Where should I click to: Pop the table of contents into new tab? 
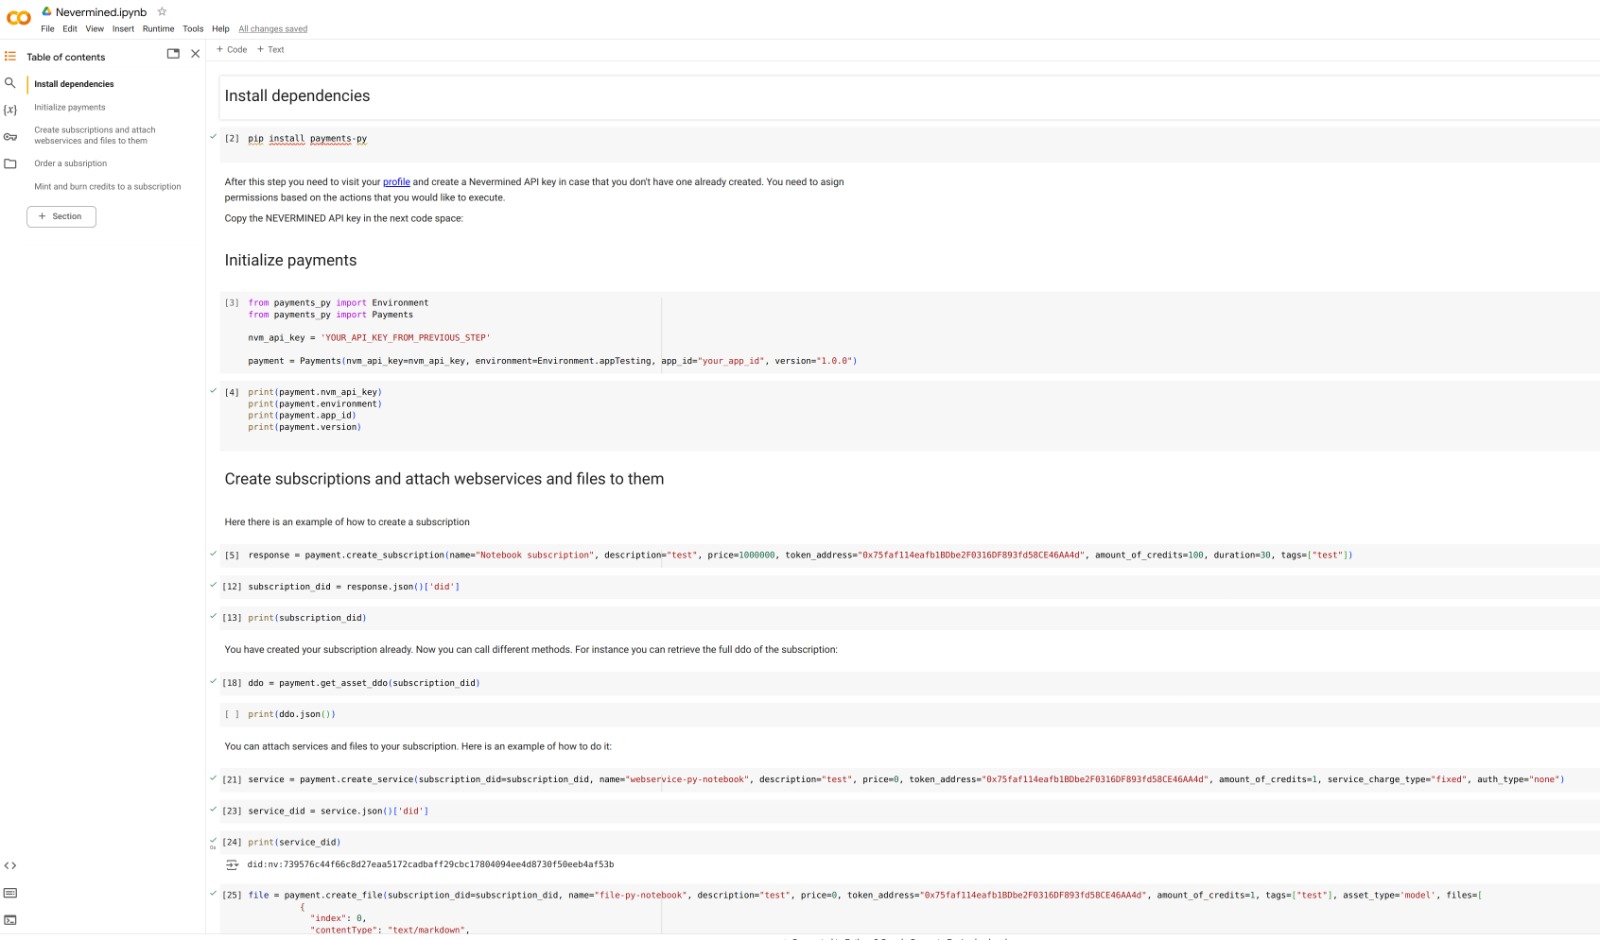pos(173,54)
